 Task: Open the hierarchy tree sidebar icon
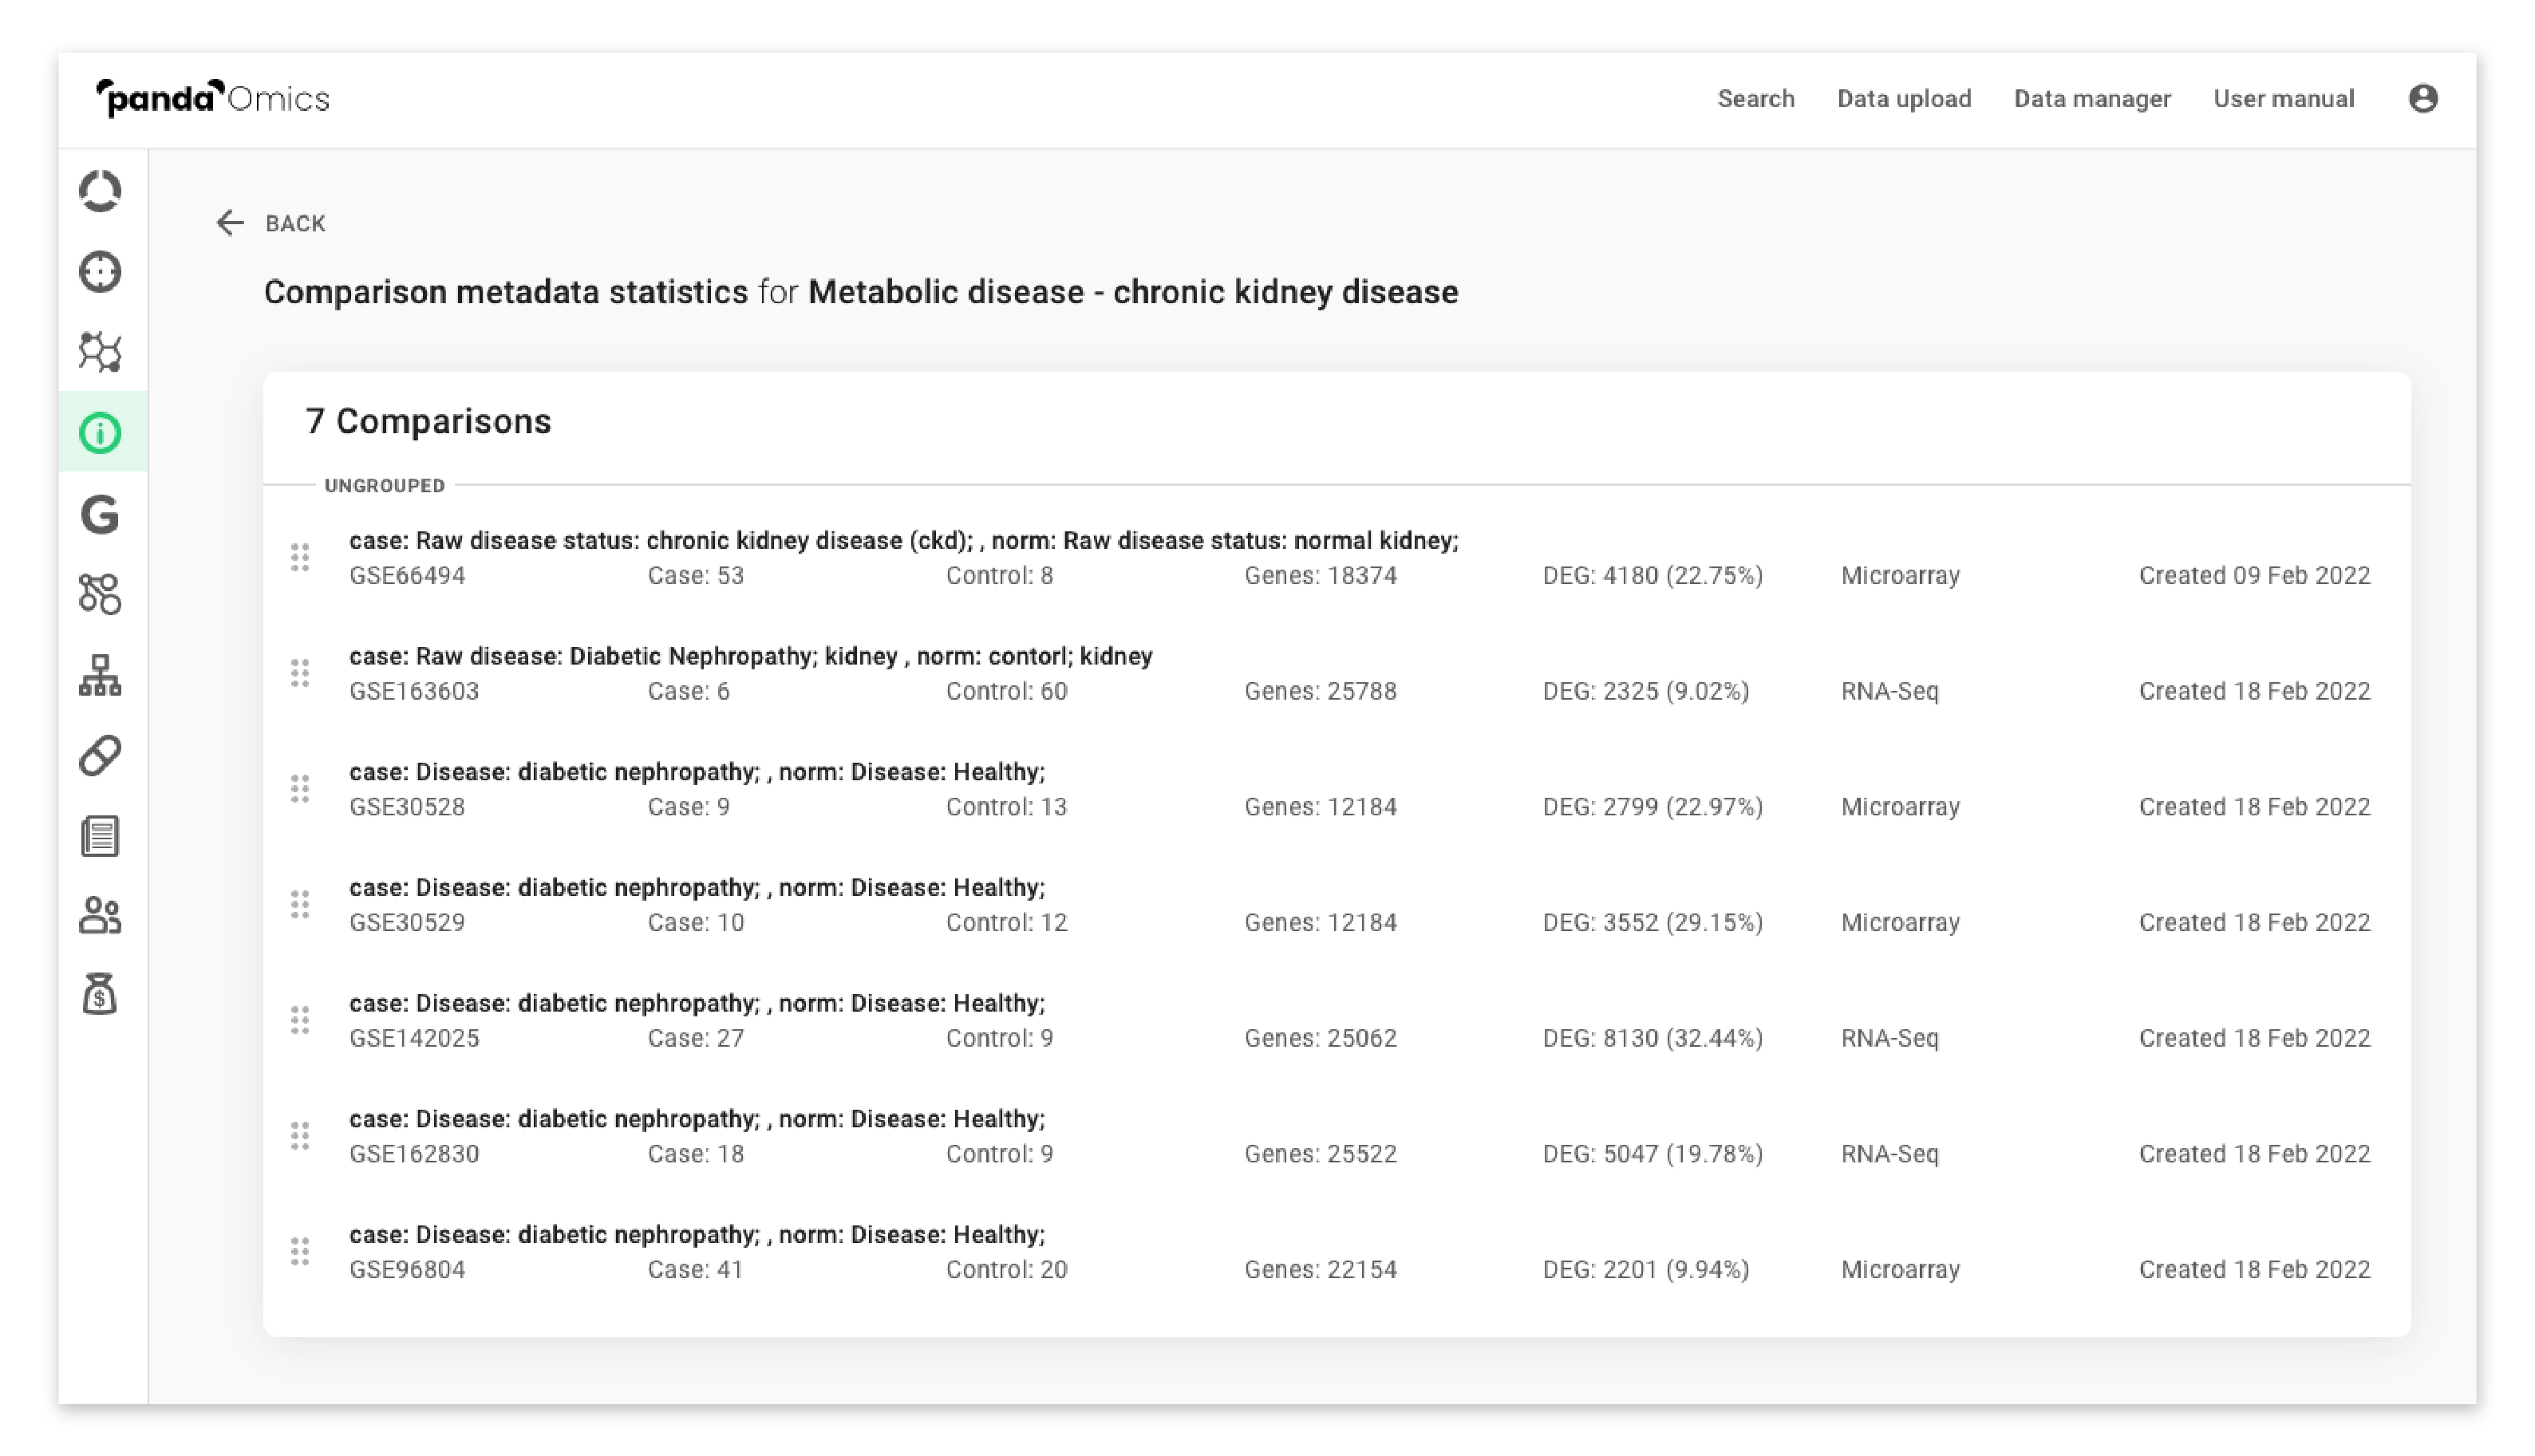tap(100, 676)
